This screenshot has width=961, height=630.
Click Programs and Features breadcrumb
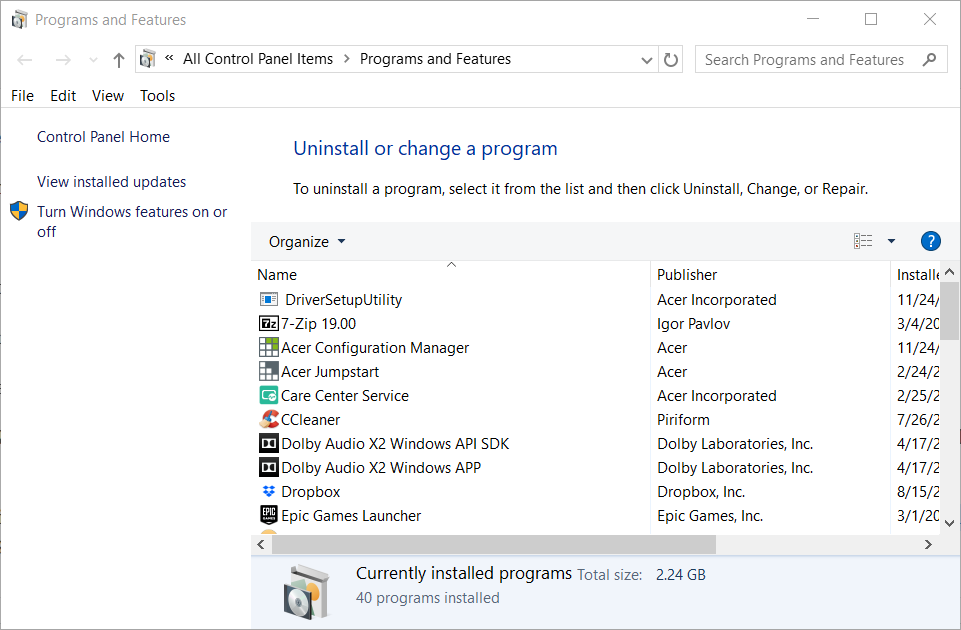tap(435, 59)
